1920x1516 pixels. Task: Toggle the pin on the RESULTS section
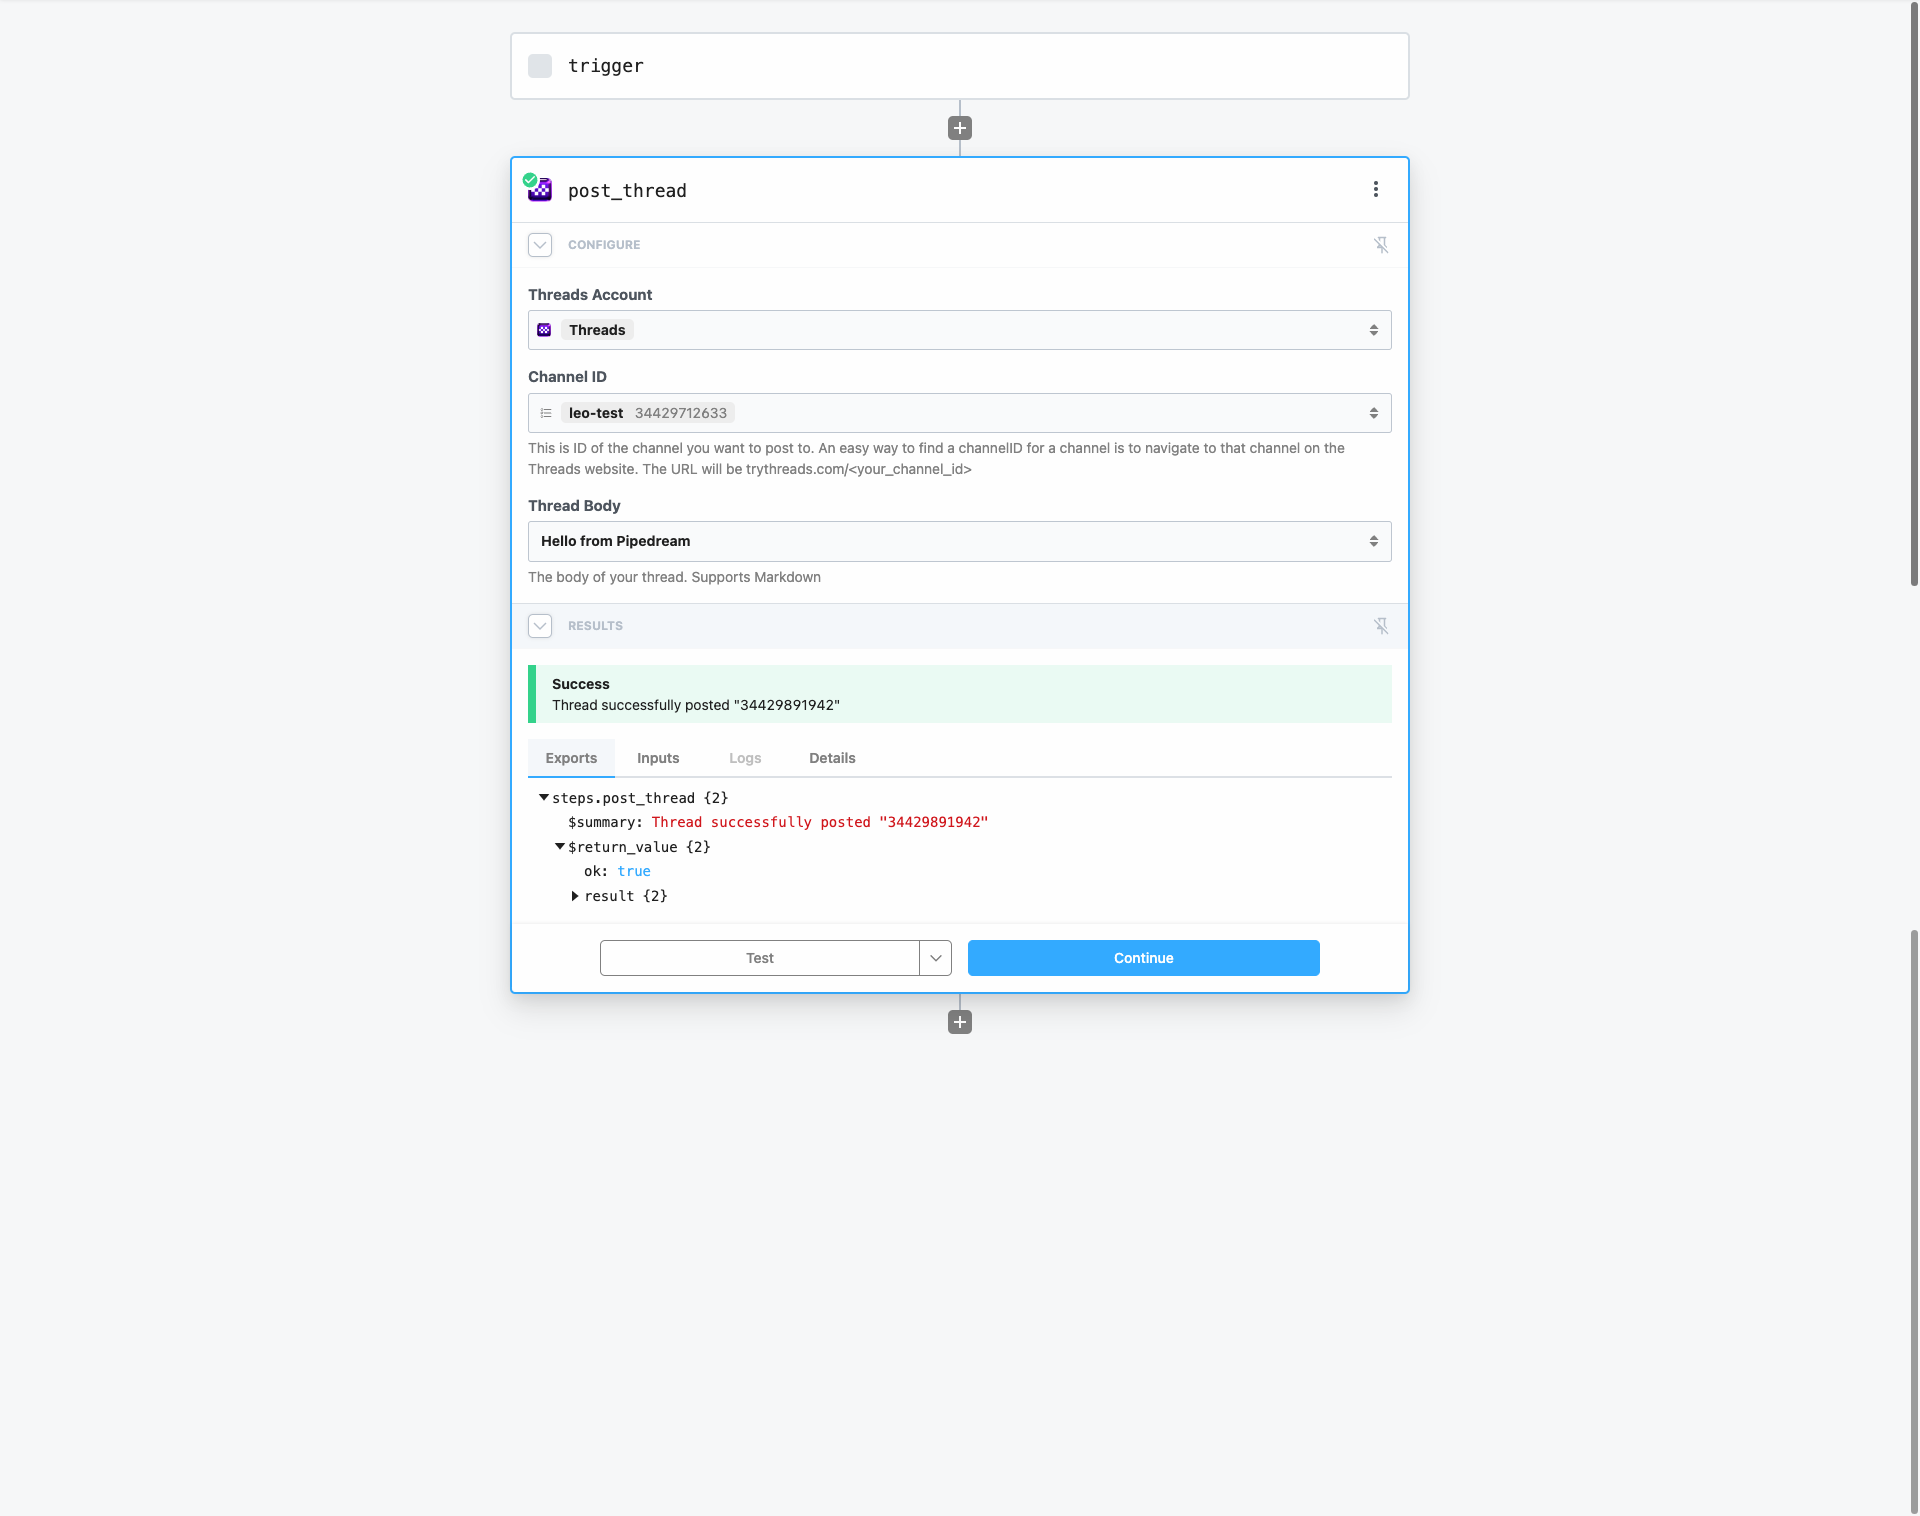click(x=1381, y=626)
